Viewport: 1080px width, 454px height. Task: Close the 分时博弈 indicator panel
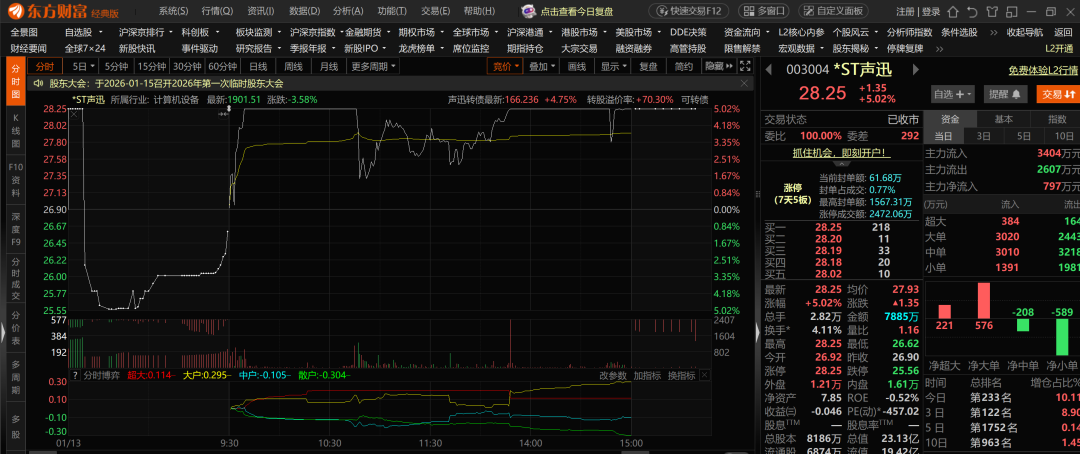click(x=704, y=375)
